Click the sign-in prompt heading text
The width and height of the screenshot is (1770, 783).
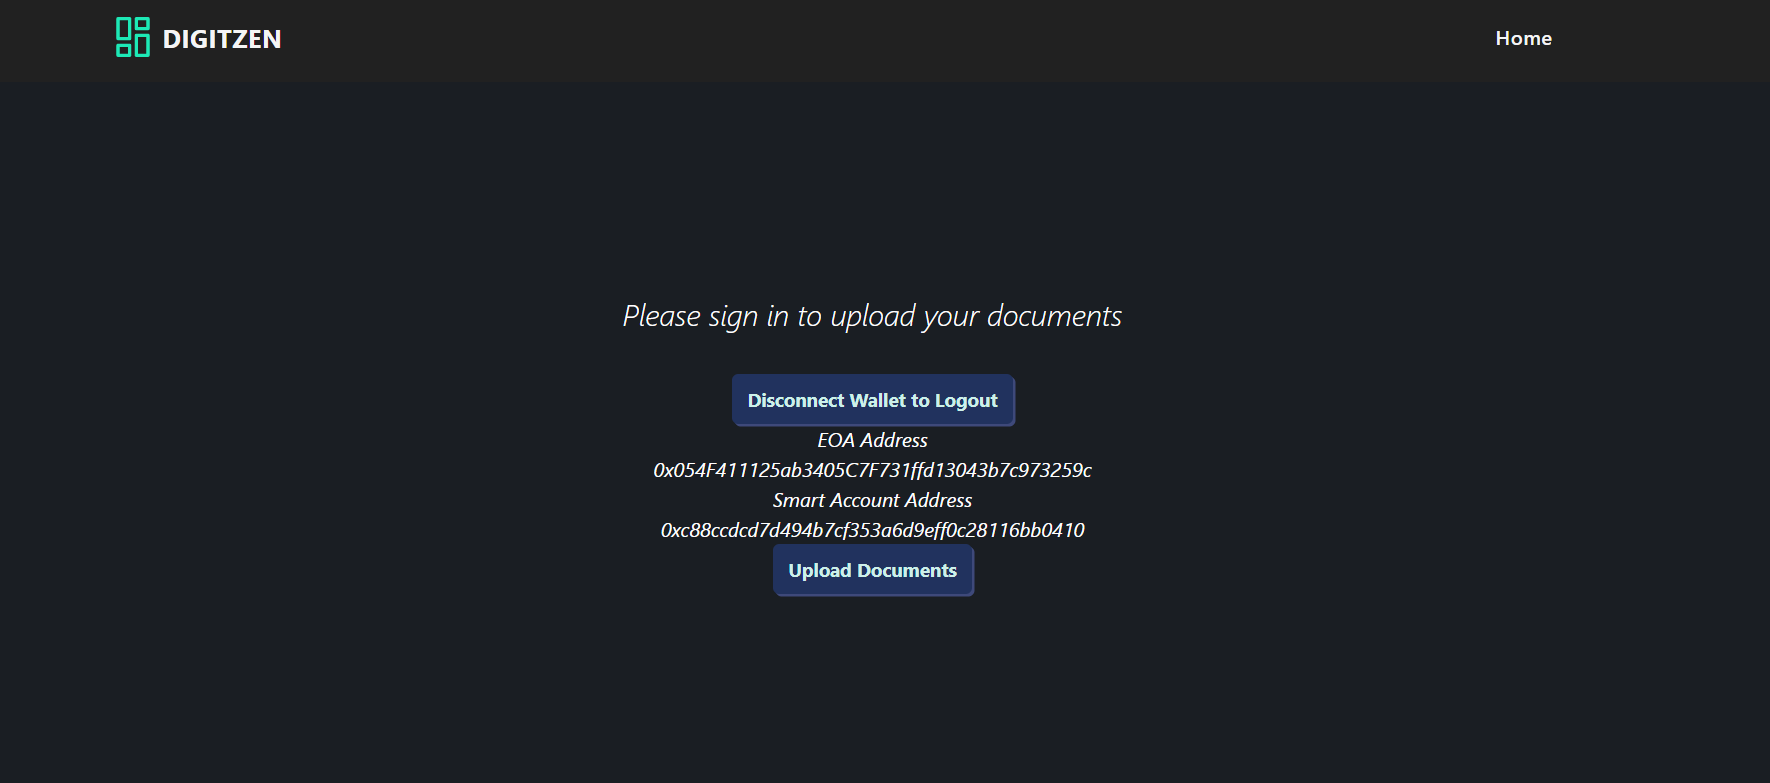pyautogui.click(x=873, y=316)
